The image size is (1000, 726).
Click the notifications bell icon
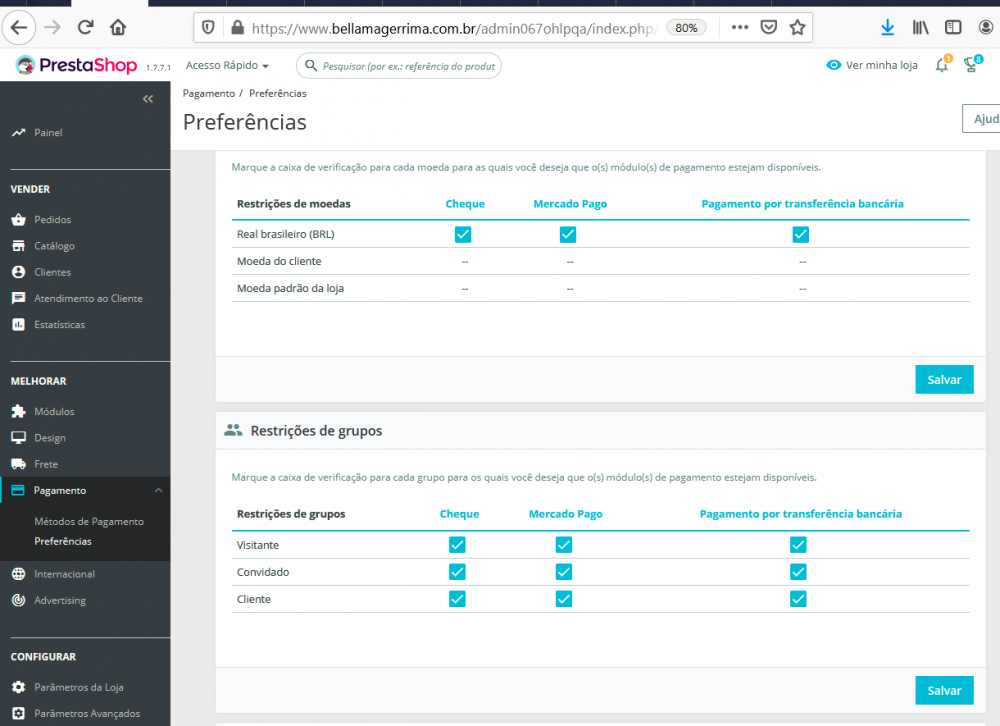click(941, 66)
